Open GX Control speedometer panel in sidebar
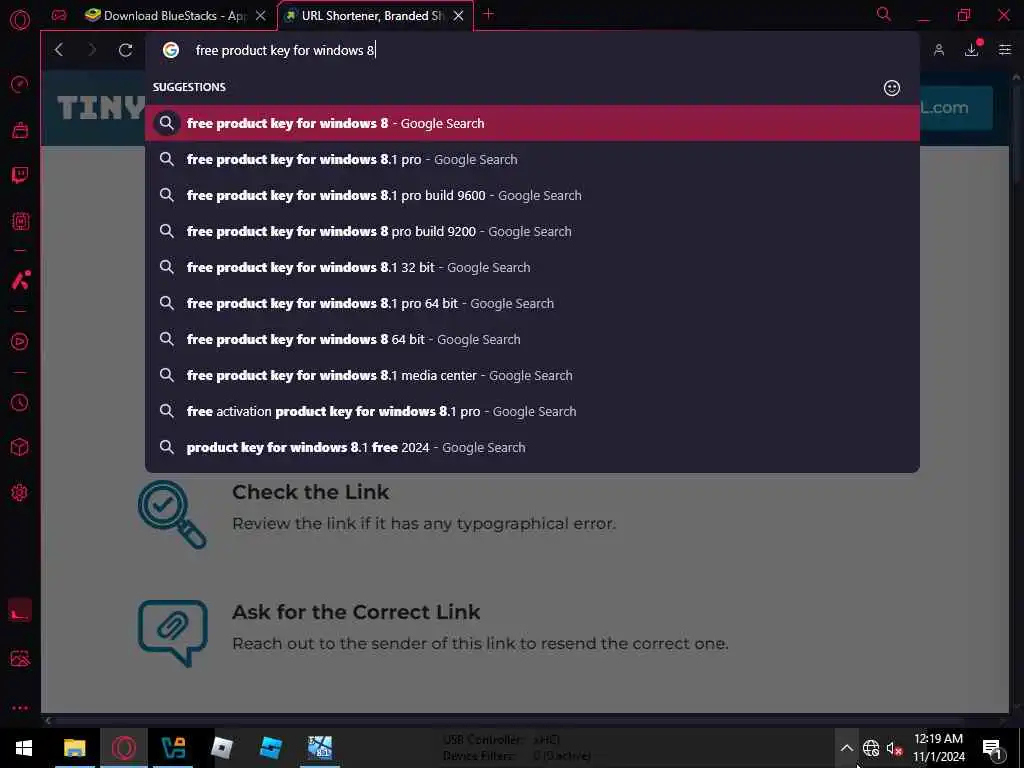1024x768 pixels. pyautogui.click(x=20, y=84)
